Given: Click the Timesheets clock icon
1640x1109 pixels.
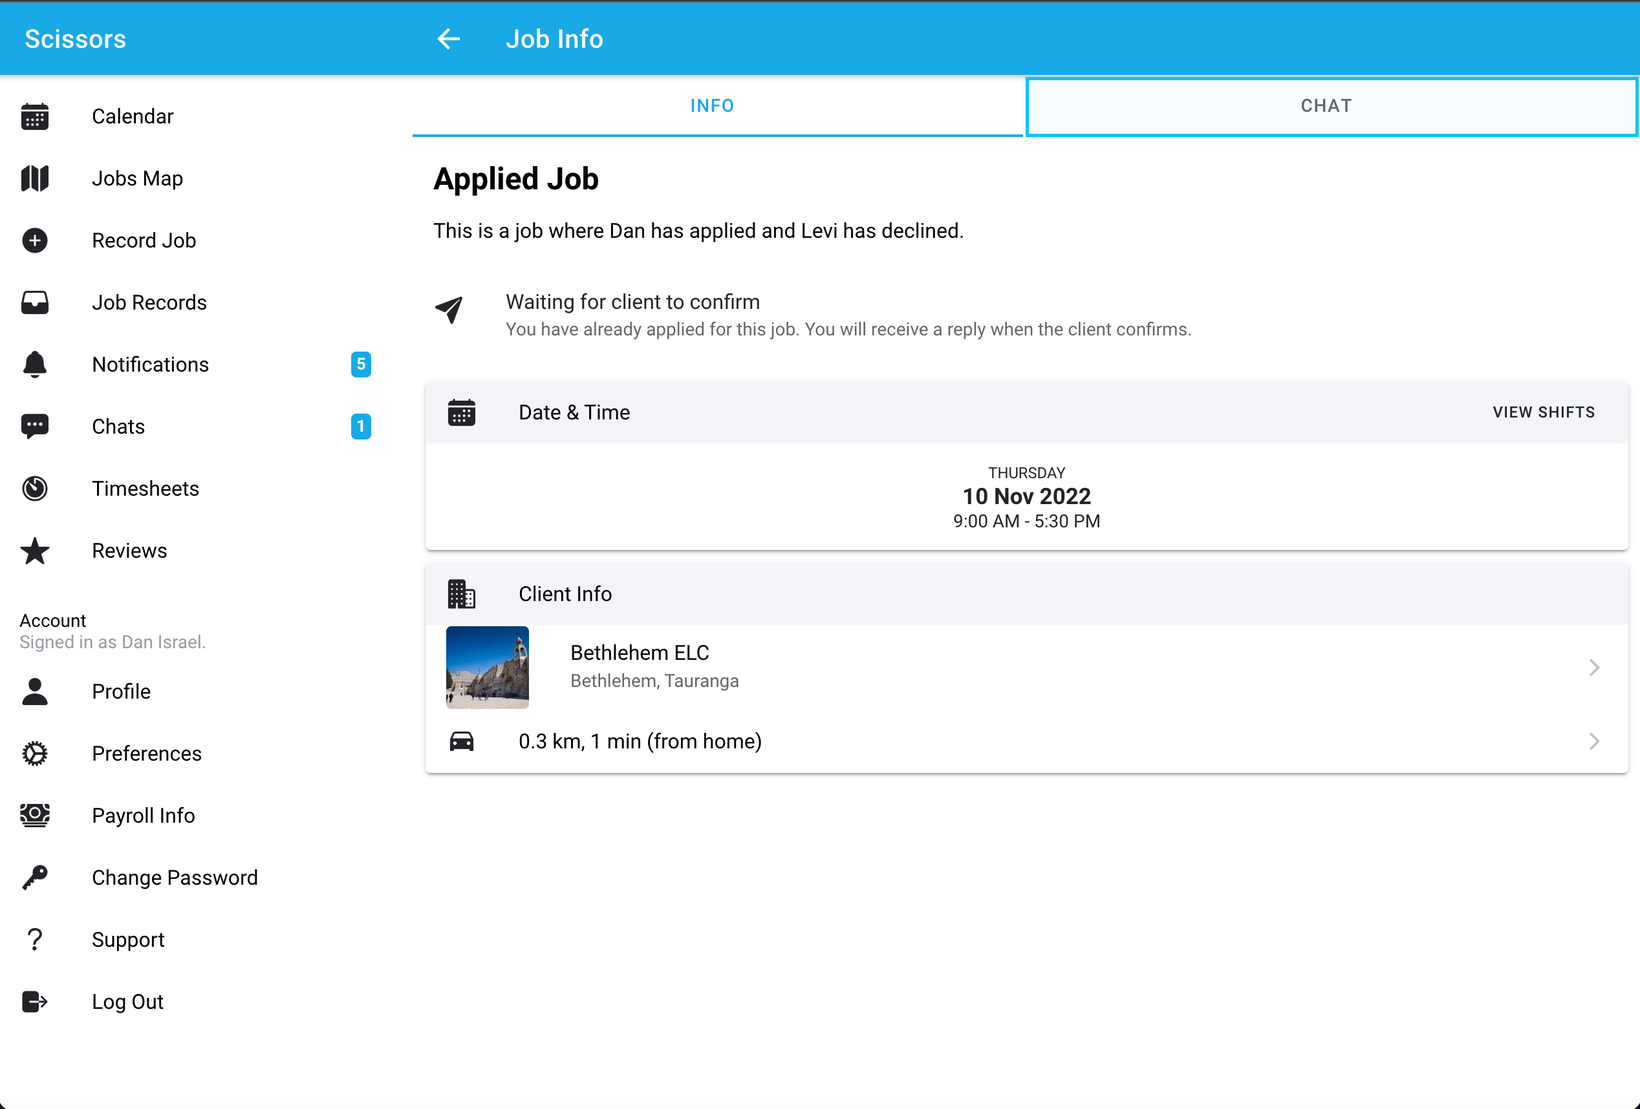Looking at the screenshot, I should [35, 489].
